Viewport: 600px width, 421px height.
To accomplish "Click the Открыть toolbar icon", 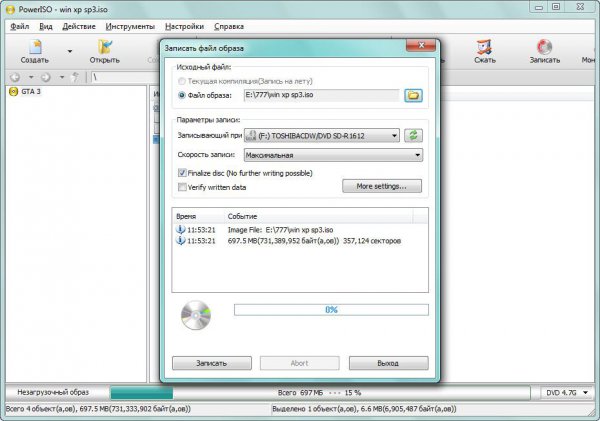I will click(104, 51).
